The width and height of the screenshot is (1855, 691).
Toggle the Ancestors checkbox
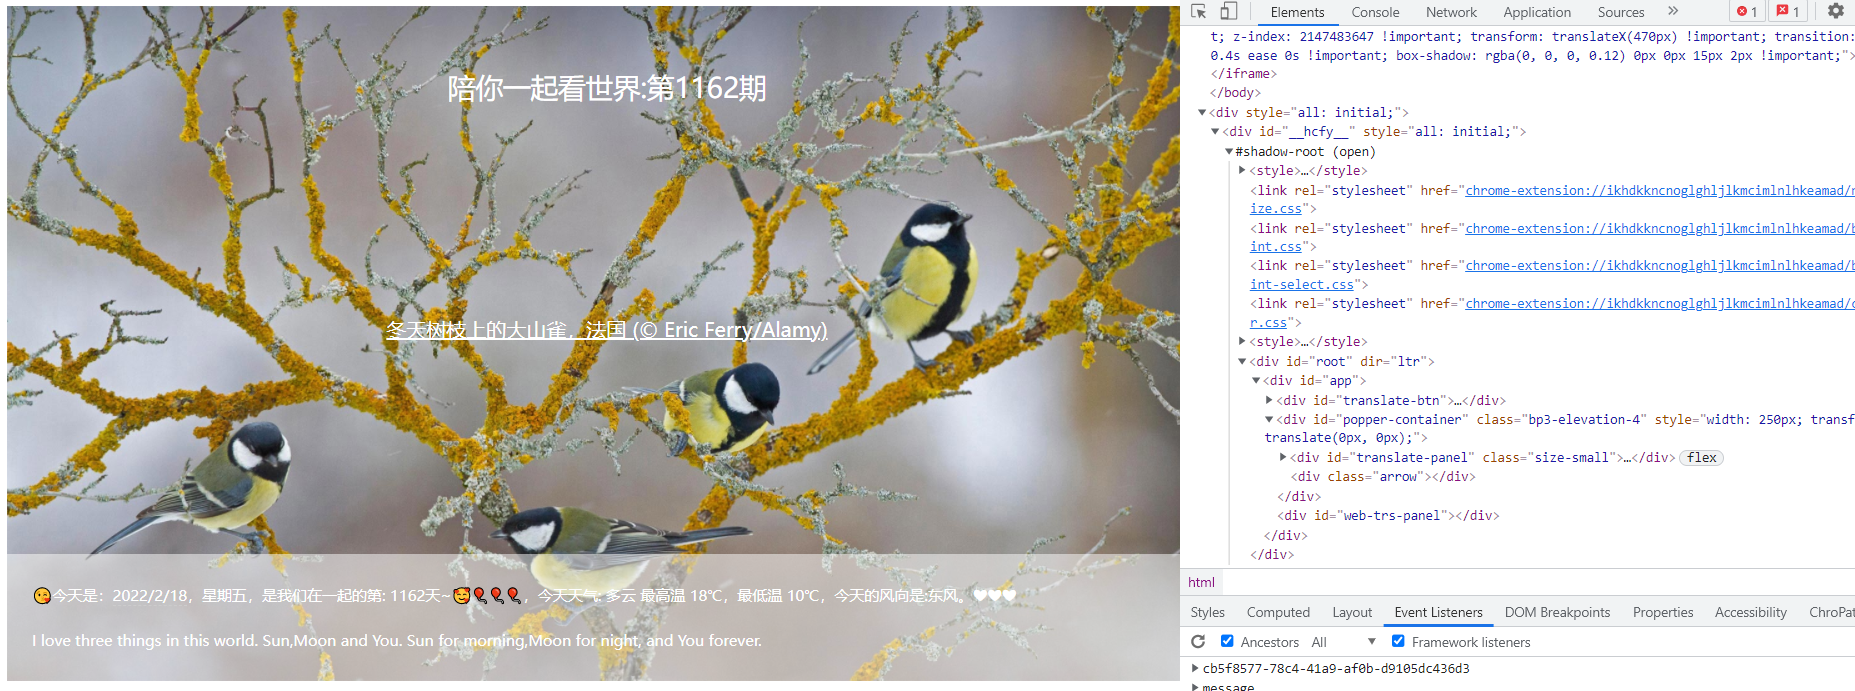1227,642
